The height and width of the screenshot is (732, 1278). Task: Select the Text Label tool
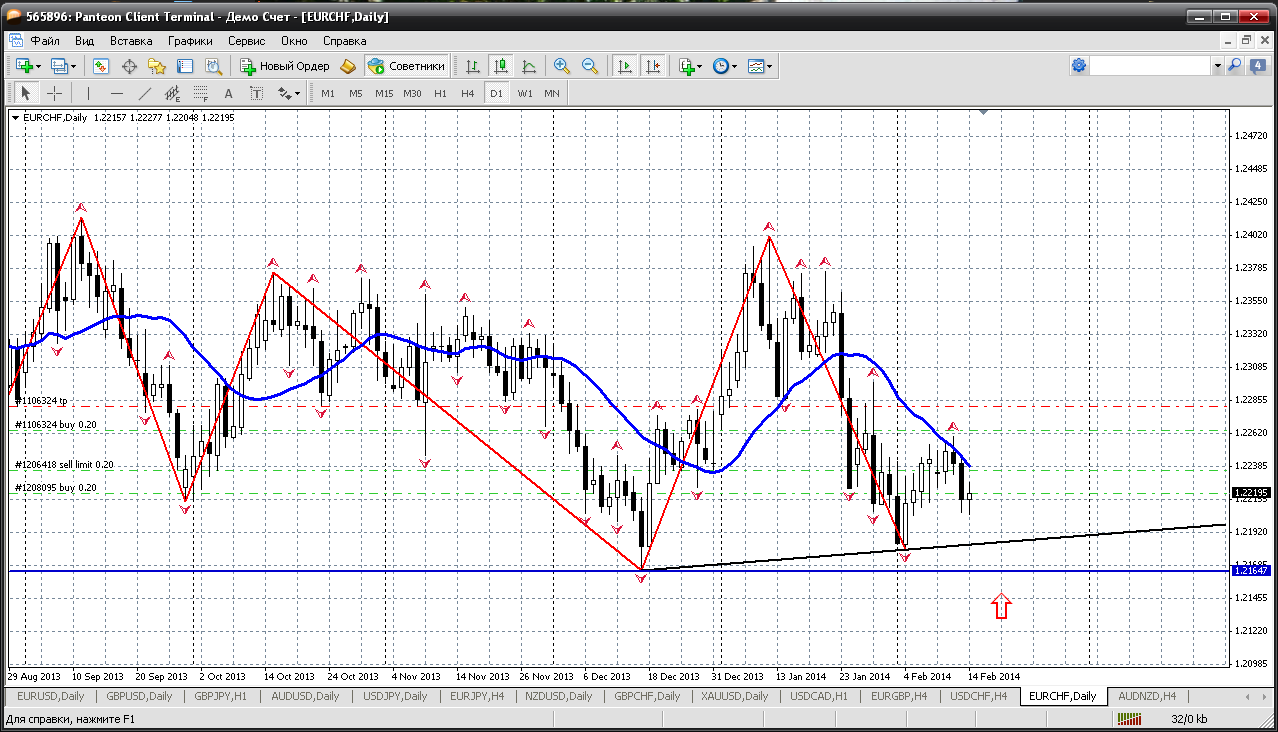pos(256,93)
